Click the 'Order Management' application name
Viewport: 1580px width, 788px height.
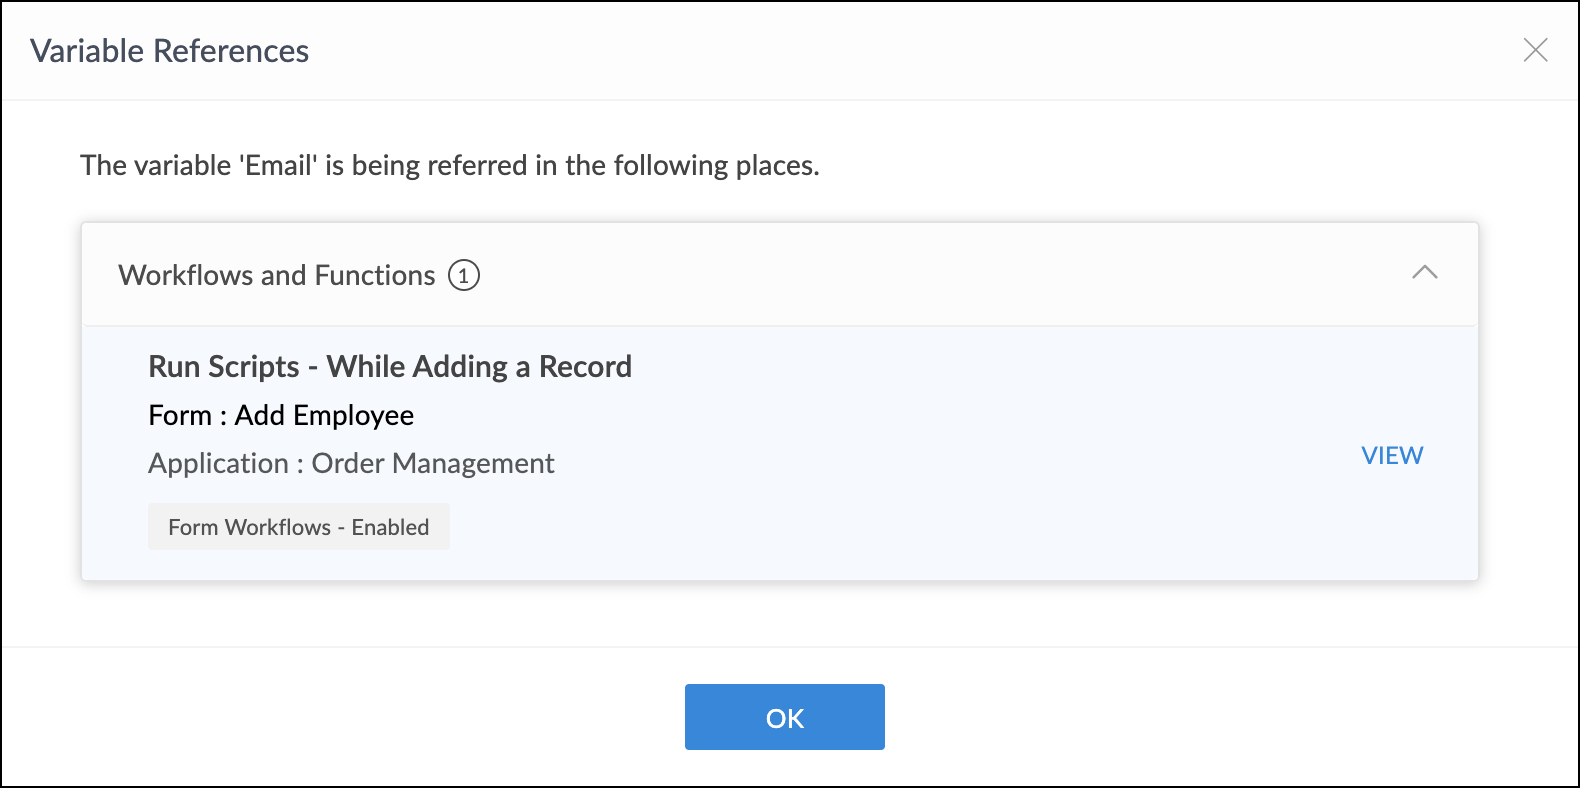[432, 463]
